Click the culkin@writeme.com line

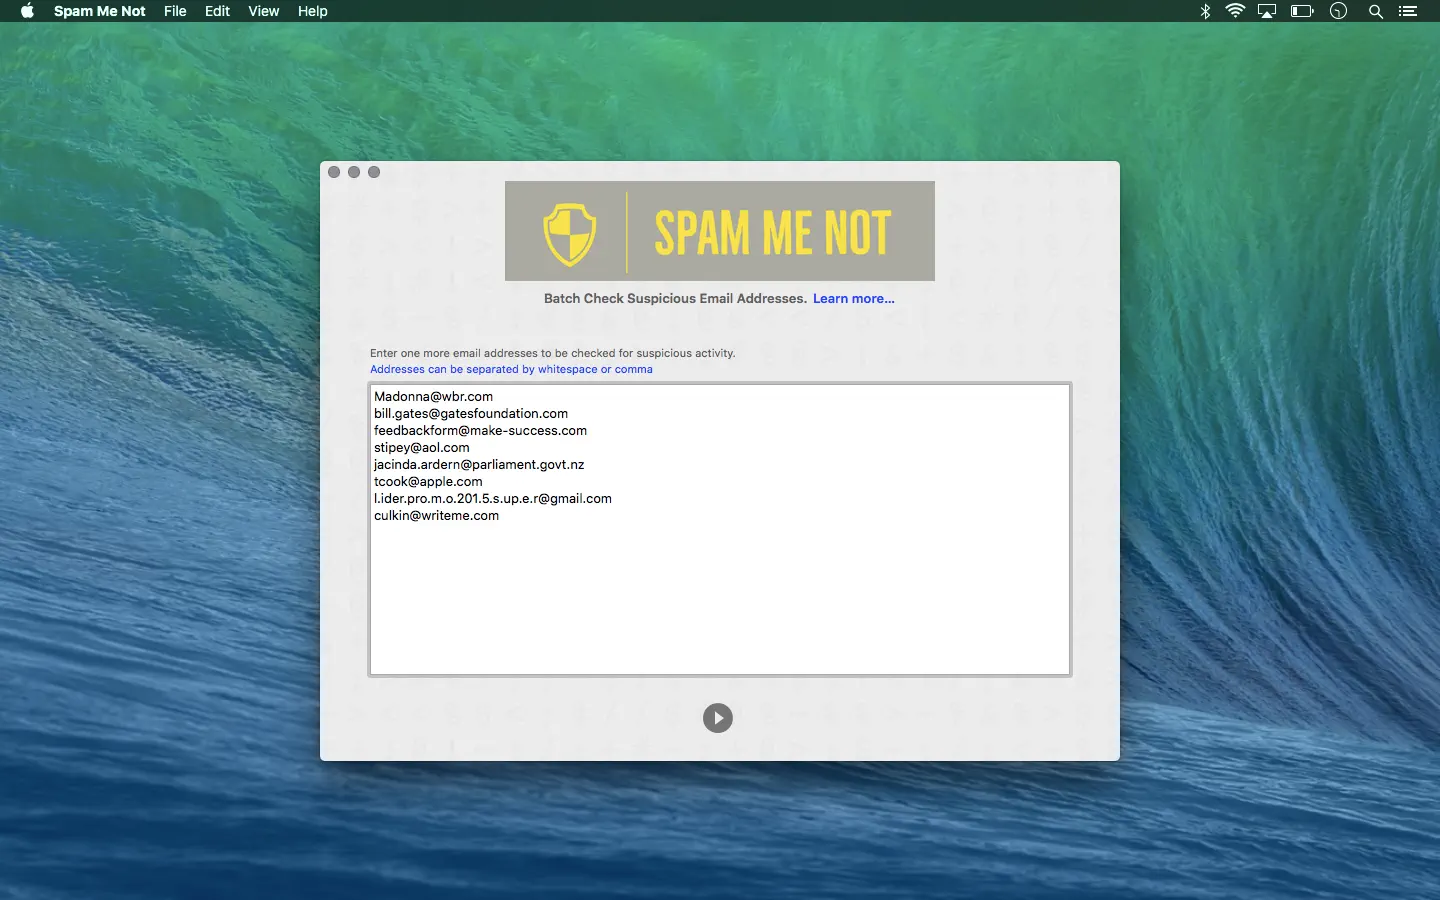click(436, 515)
